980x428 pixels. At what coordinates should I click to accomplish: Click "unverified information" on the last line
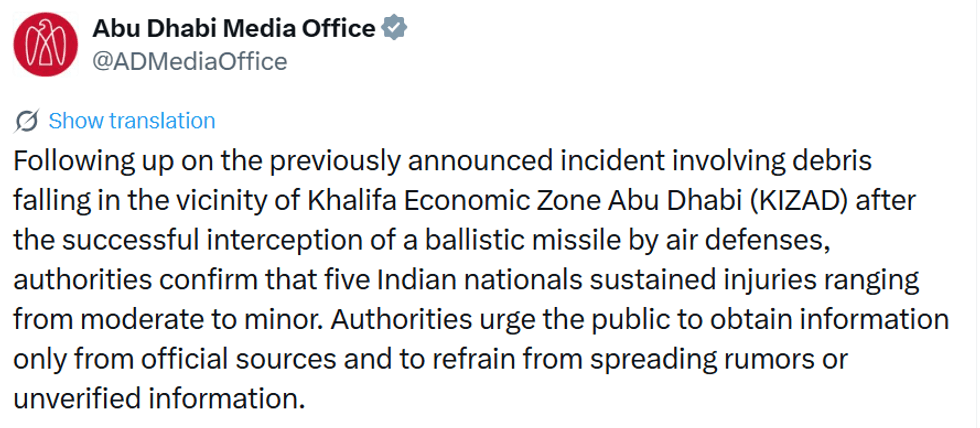coord(158,400)
